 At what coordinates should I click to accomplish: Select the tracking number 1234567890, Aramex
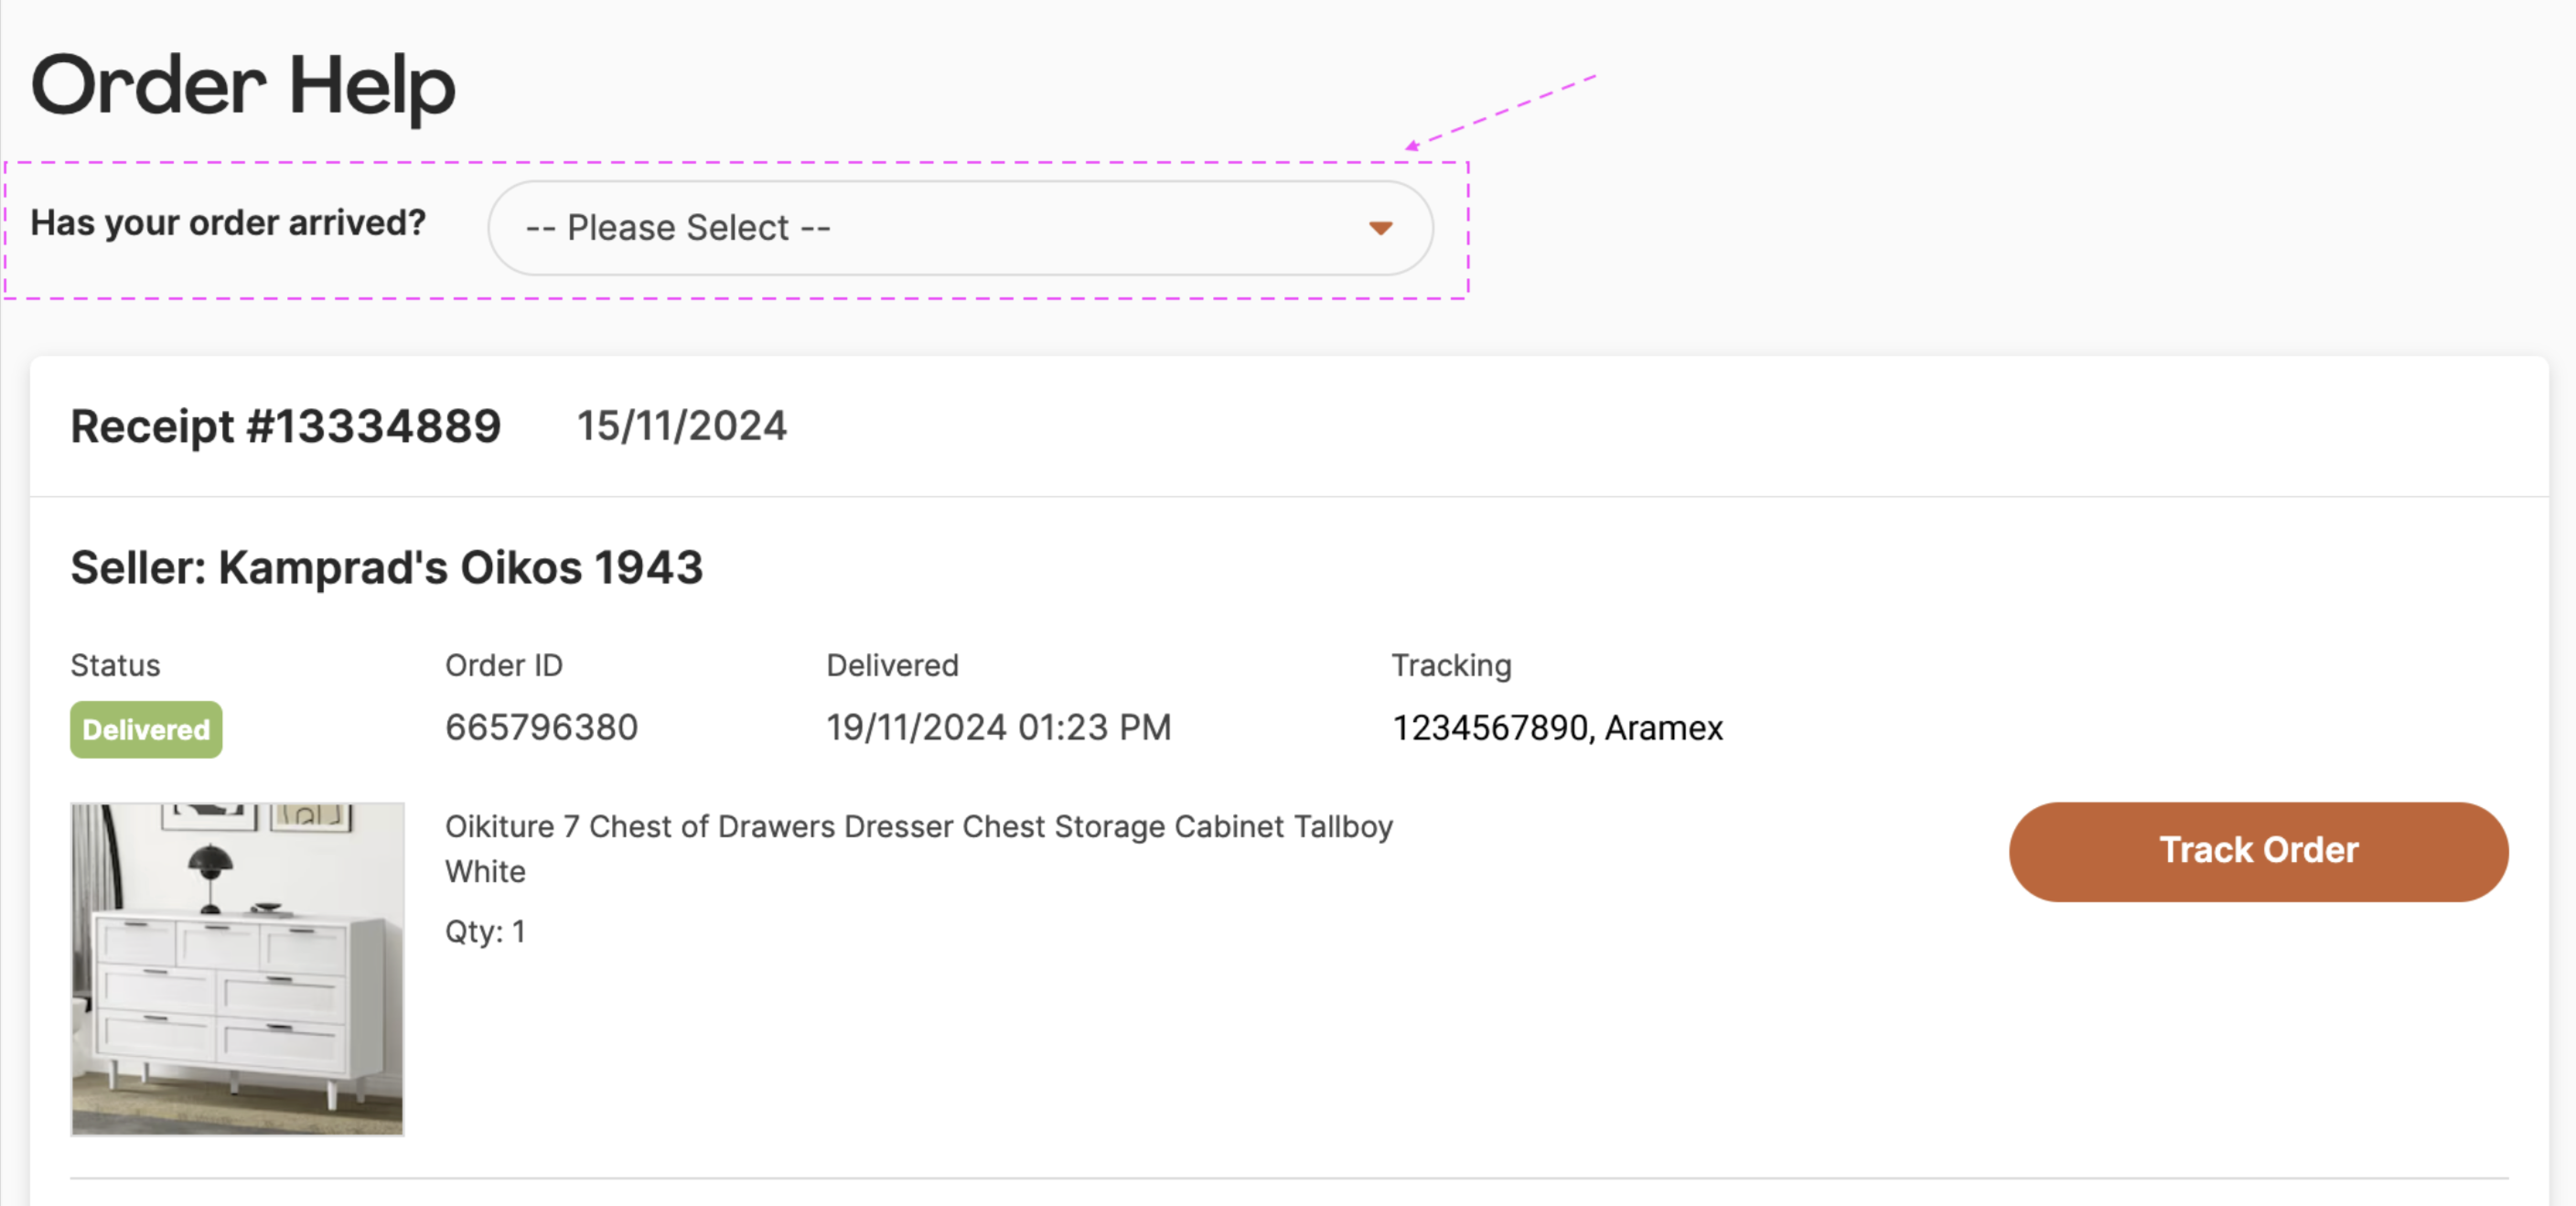(1556, 728)
